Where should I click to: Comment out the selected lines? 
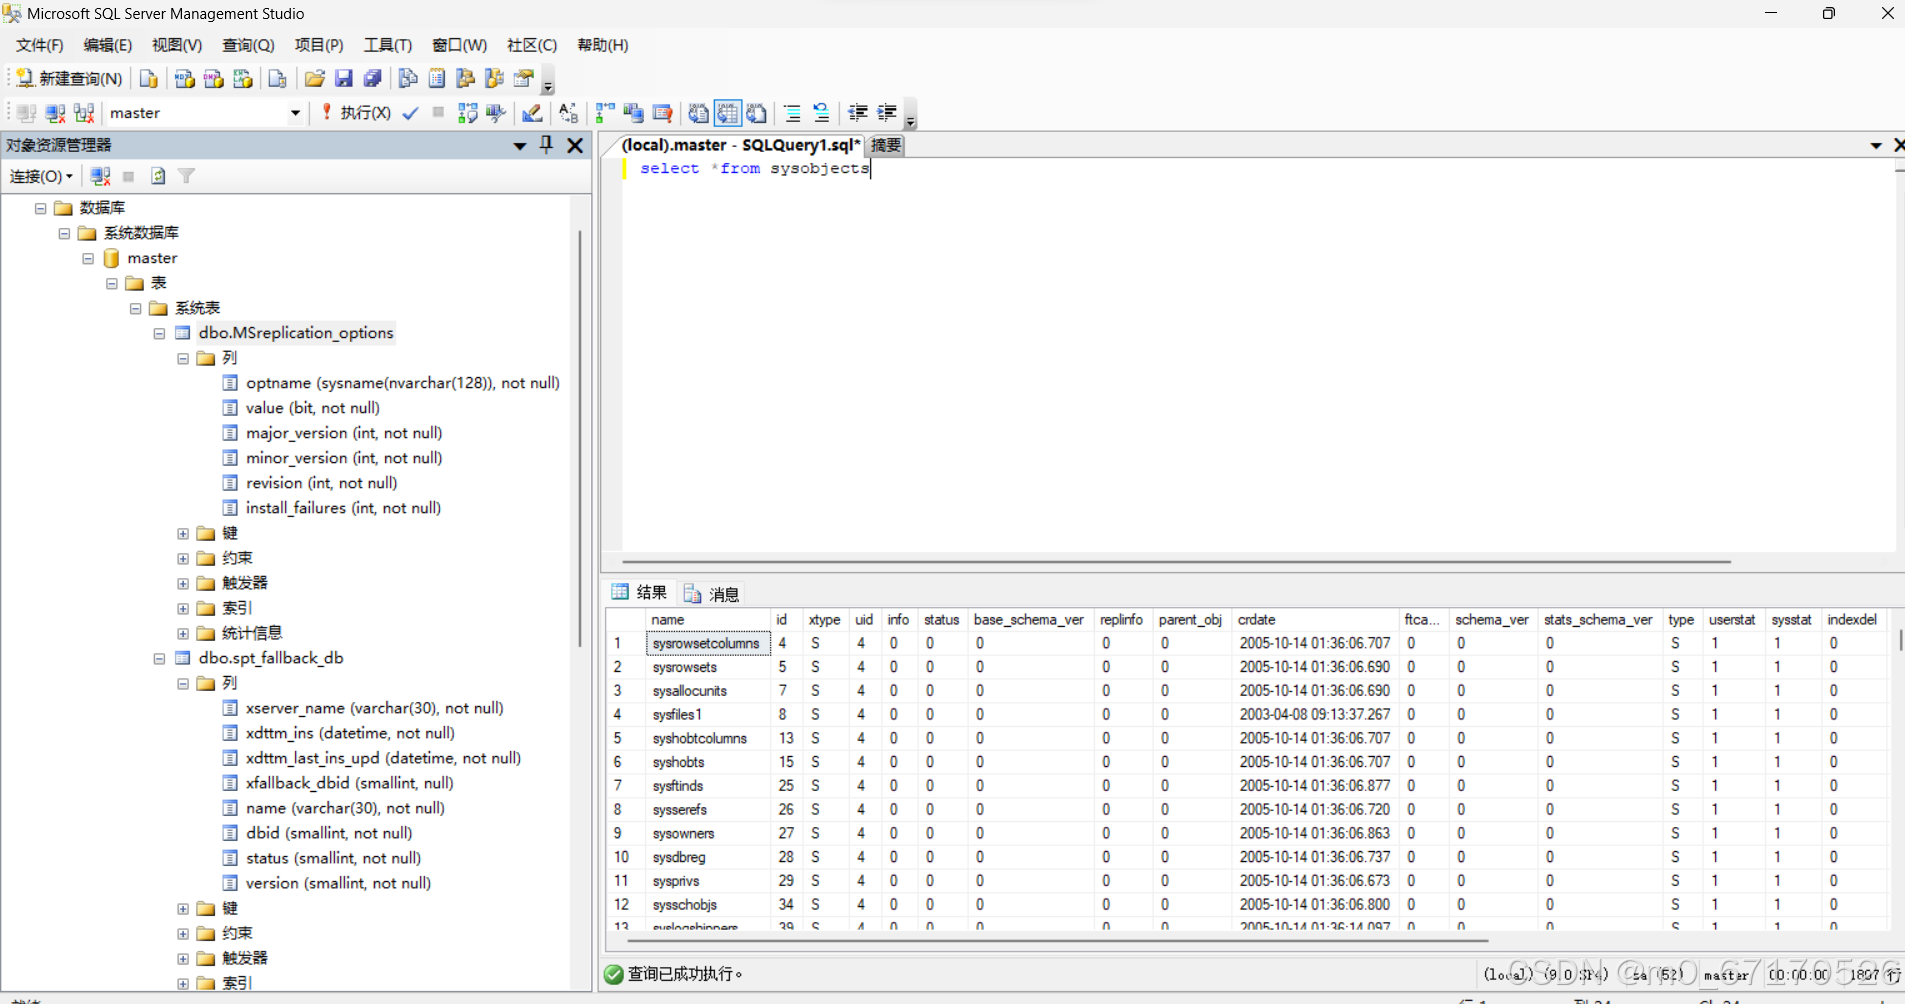792,113
